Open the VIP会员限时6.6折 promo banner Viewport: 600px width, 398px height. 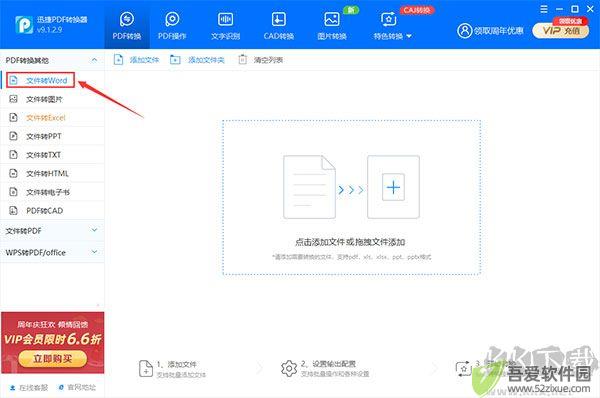[x=52, y=343]
